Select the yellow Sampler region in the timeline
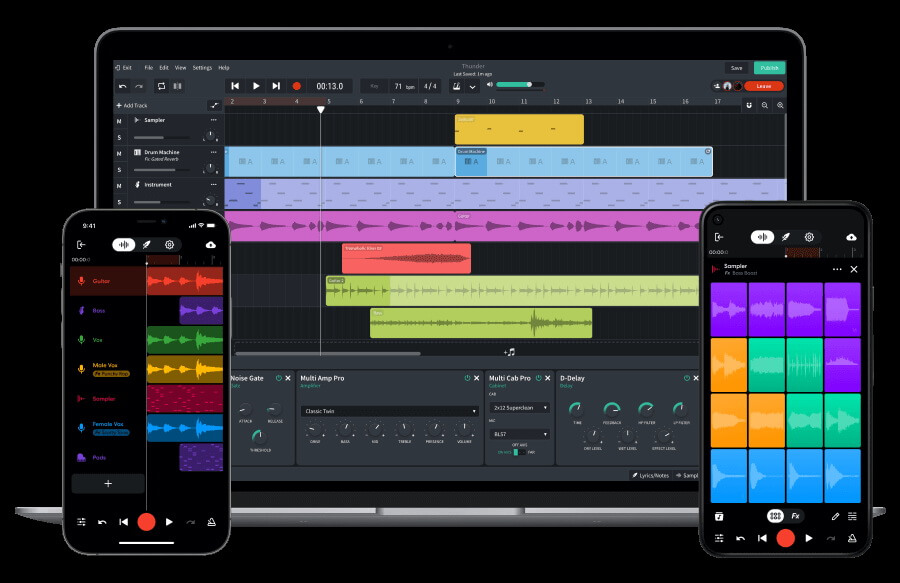The width and height of the screenshot is (900, 583). click(x=519, y=129)
